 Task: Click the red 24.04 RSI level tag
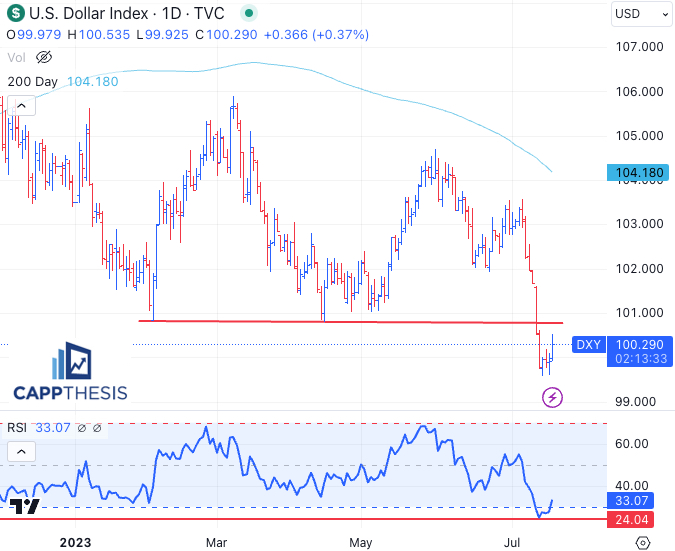pyautogui.click(x=638, y=520)
